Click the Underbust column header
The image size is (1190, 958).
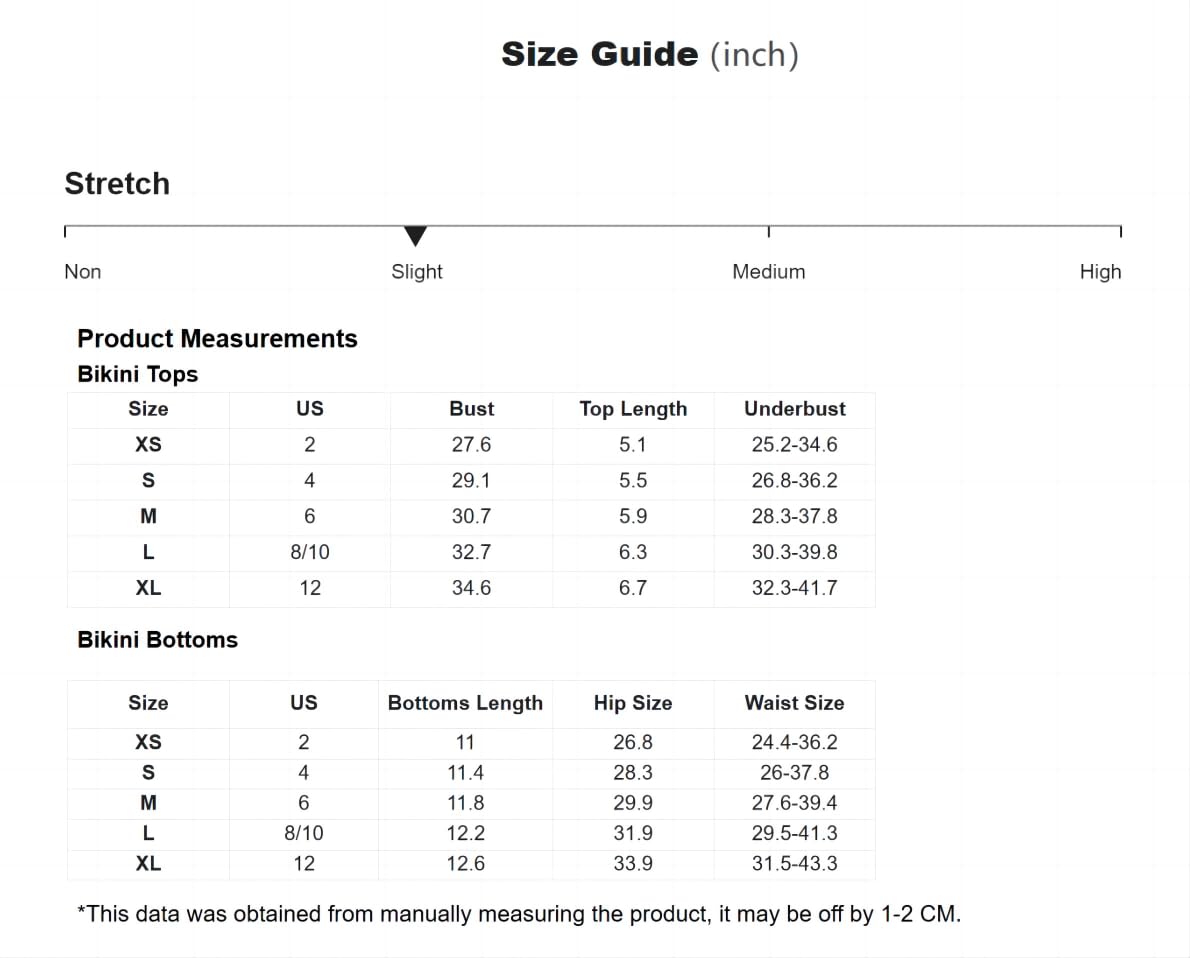[x=794, y=409]
